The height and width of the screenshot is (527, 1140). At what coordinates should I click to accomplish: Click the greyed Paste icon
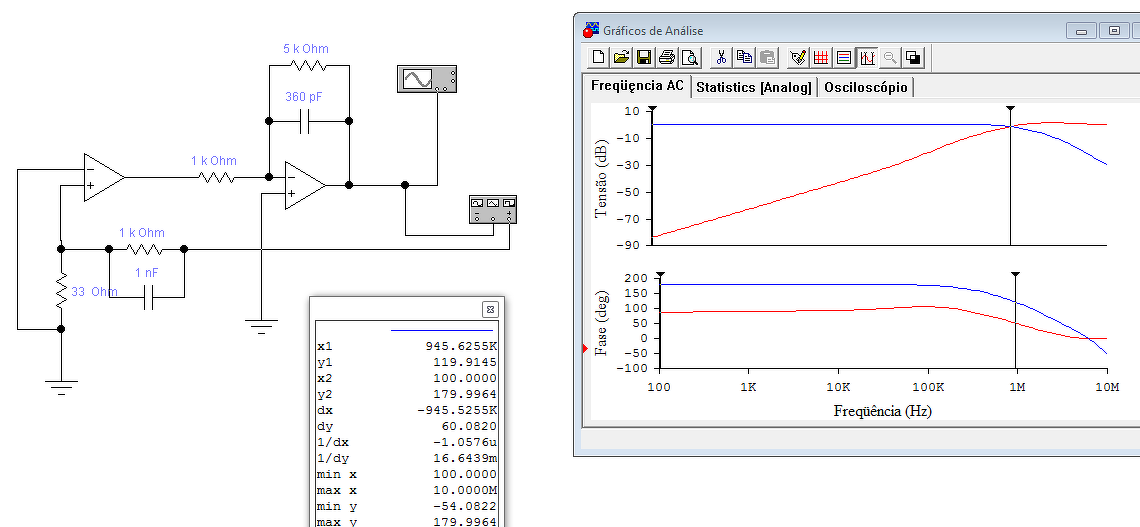[x=768, y=57]
